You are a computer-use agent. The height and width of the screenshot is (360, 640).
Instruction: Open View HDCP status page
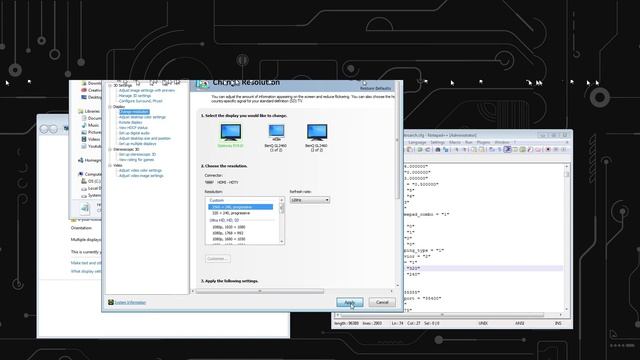point(133,128)
